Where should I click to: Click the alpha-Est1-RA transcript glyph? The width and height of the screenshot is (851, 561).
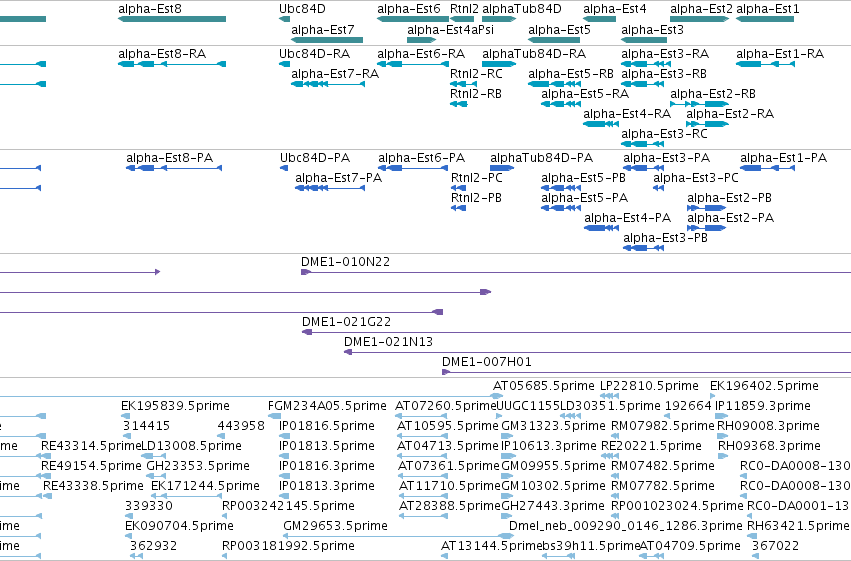point(765,64)
